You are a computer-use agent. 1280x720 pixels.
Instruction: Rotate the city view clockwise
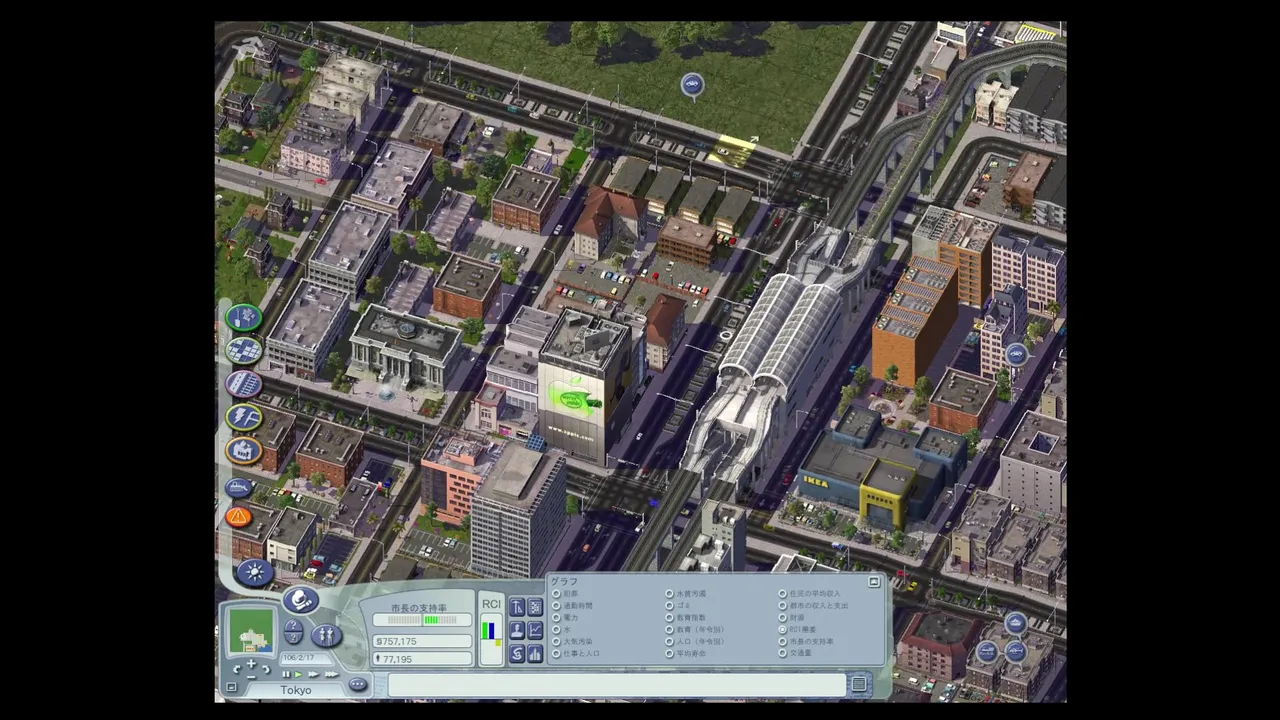coord(266,670)
